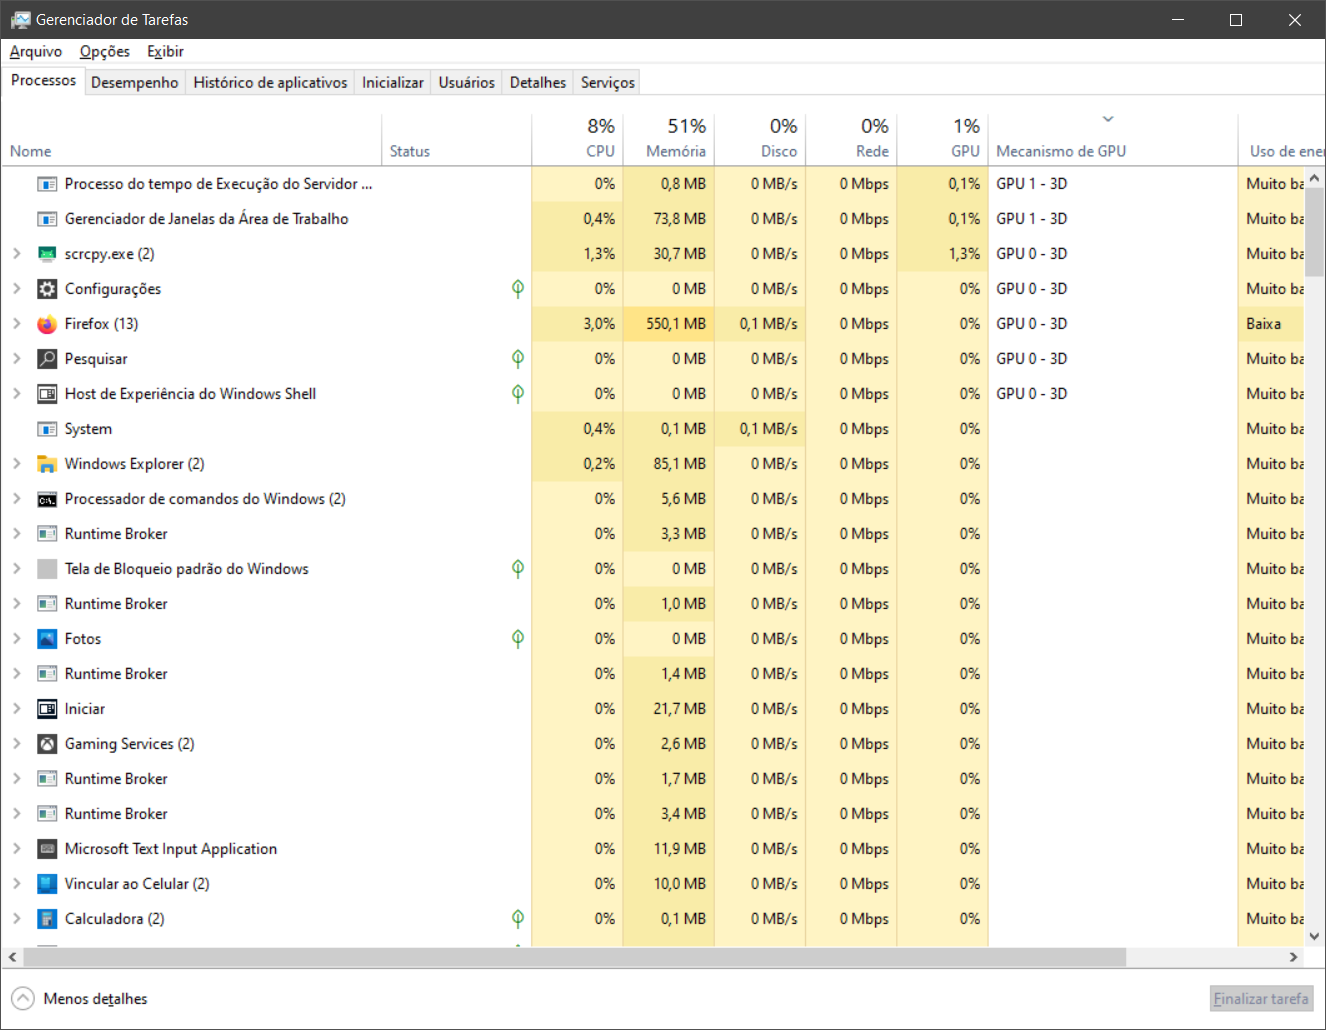Click the suspended leaf icon beside Configurações

coord(518,289)
